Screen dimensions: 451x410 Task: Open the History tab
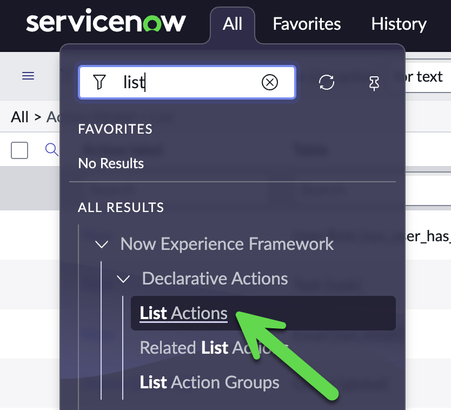399,24
